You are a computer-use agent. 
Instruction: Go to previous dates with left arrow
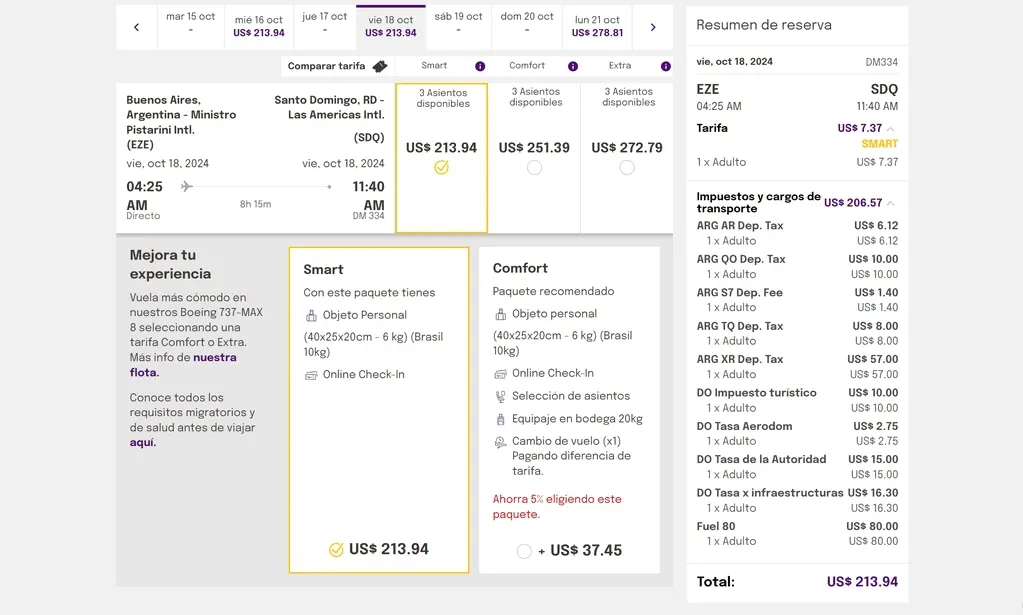point(137,27)
